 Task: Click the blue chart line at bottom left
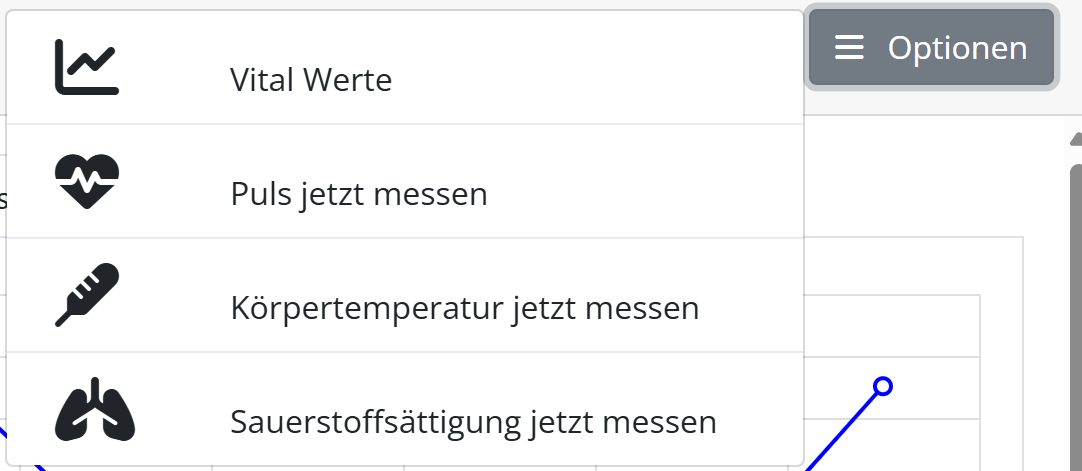pos(5,438)
